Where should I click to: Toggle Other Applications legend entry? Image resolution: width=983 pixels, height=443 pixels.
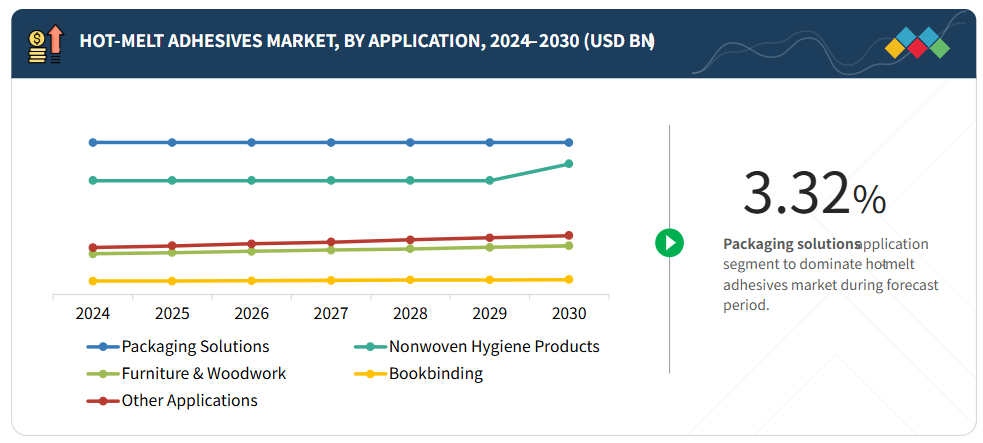tap(189, 400)
